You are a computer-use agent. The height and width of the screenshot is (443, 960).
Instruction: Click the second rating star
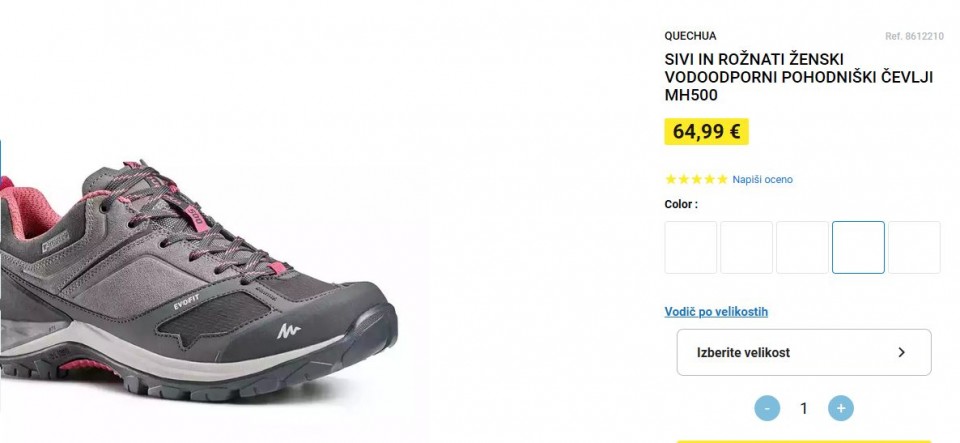point(684,179)
